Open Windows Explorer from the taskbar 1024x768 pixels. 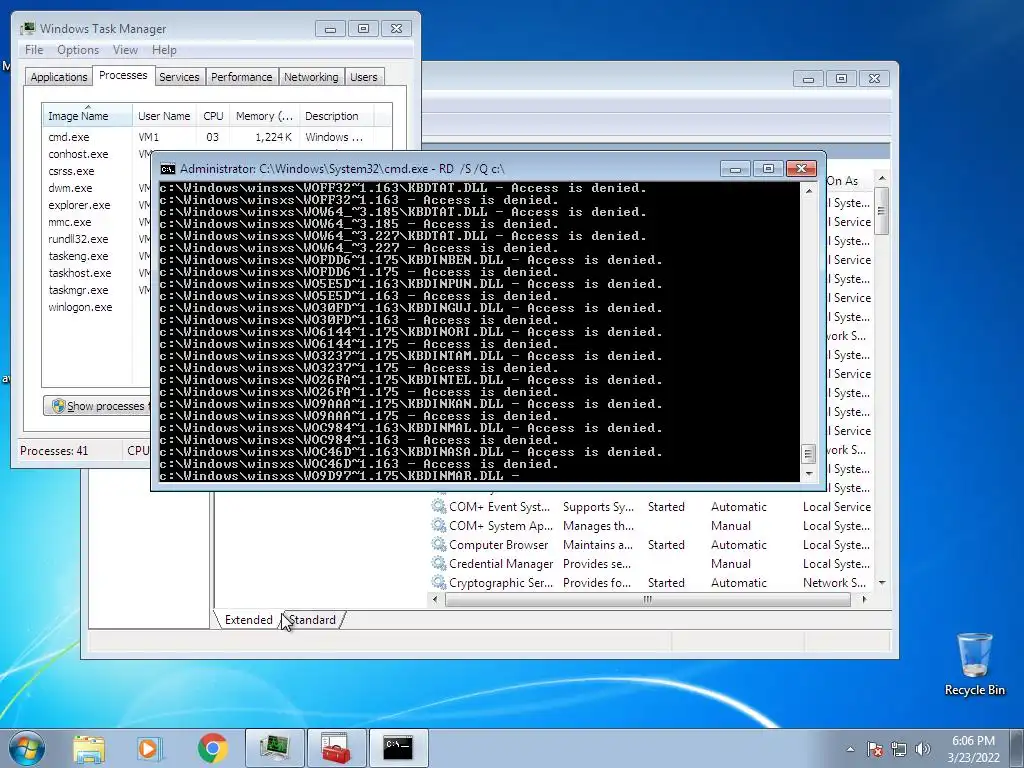pos(89,748)
